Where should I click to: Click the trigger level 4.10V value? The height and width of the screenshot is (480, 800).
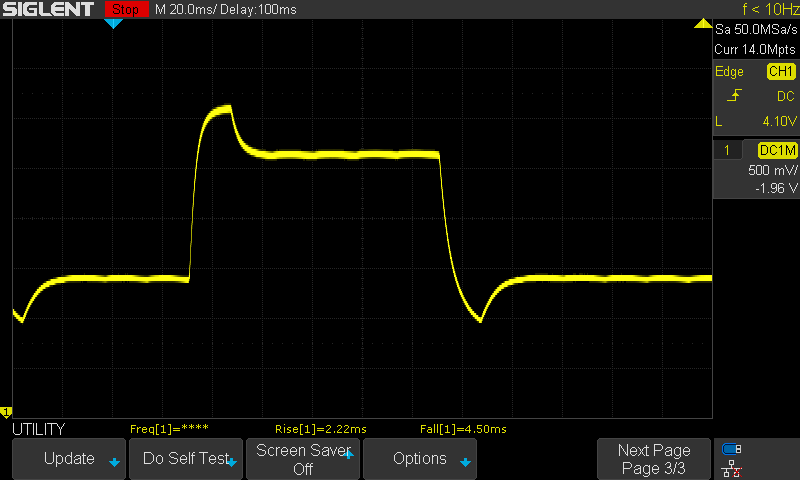pos(779,121)
